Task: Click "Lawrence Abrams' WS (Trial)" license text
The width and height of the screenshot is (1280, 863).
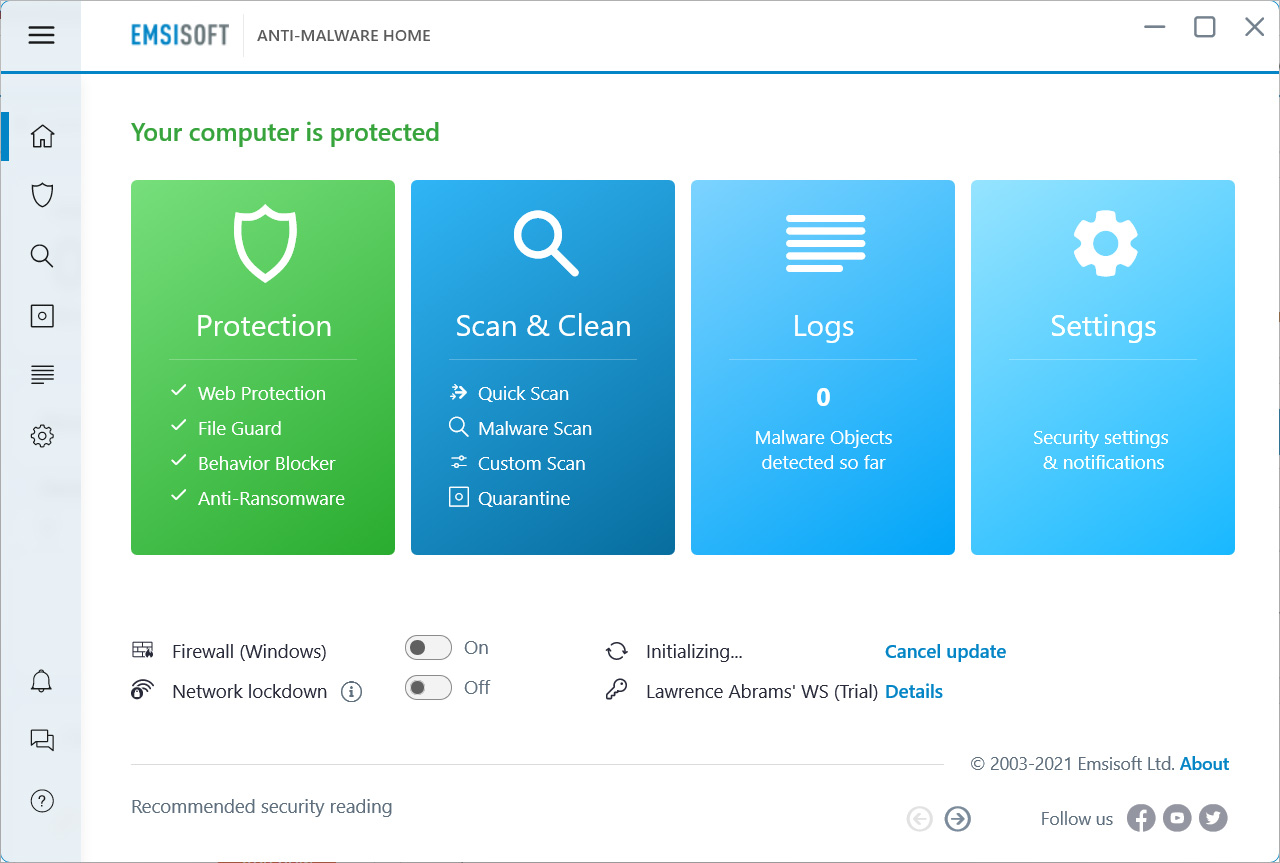Action: [762, 691]
